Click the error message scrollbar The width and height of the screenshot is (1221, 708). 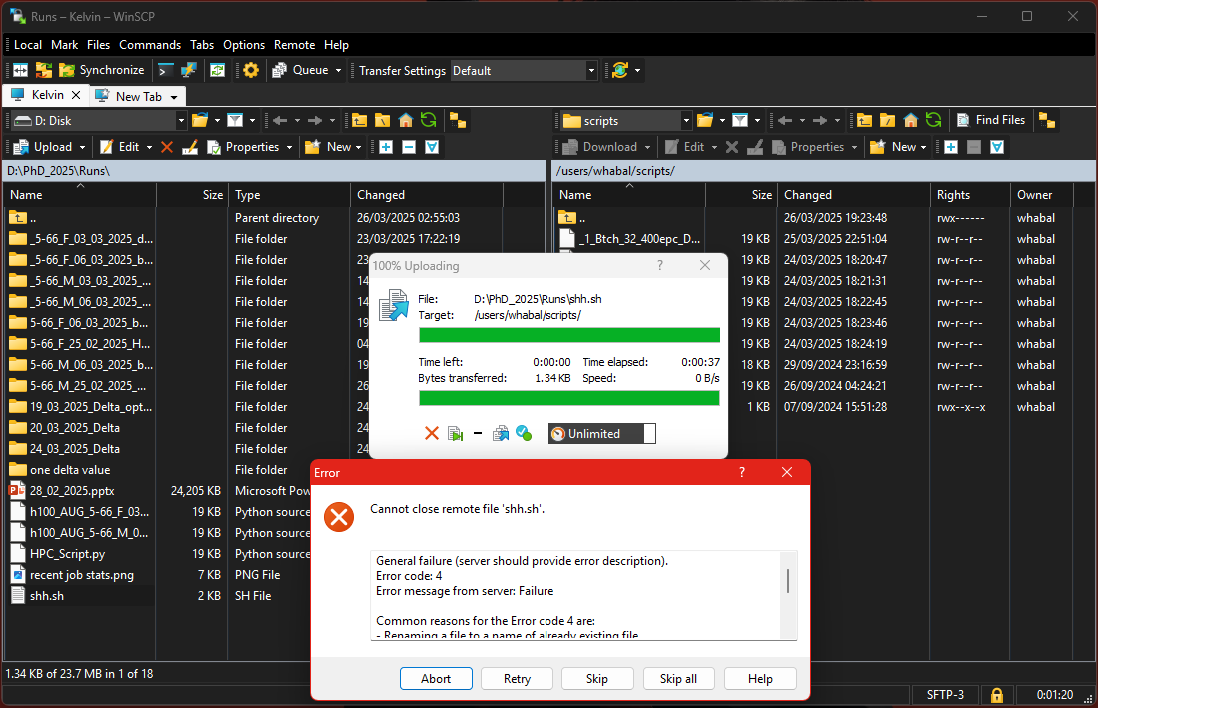pos(788,581)
